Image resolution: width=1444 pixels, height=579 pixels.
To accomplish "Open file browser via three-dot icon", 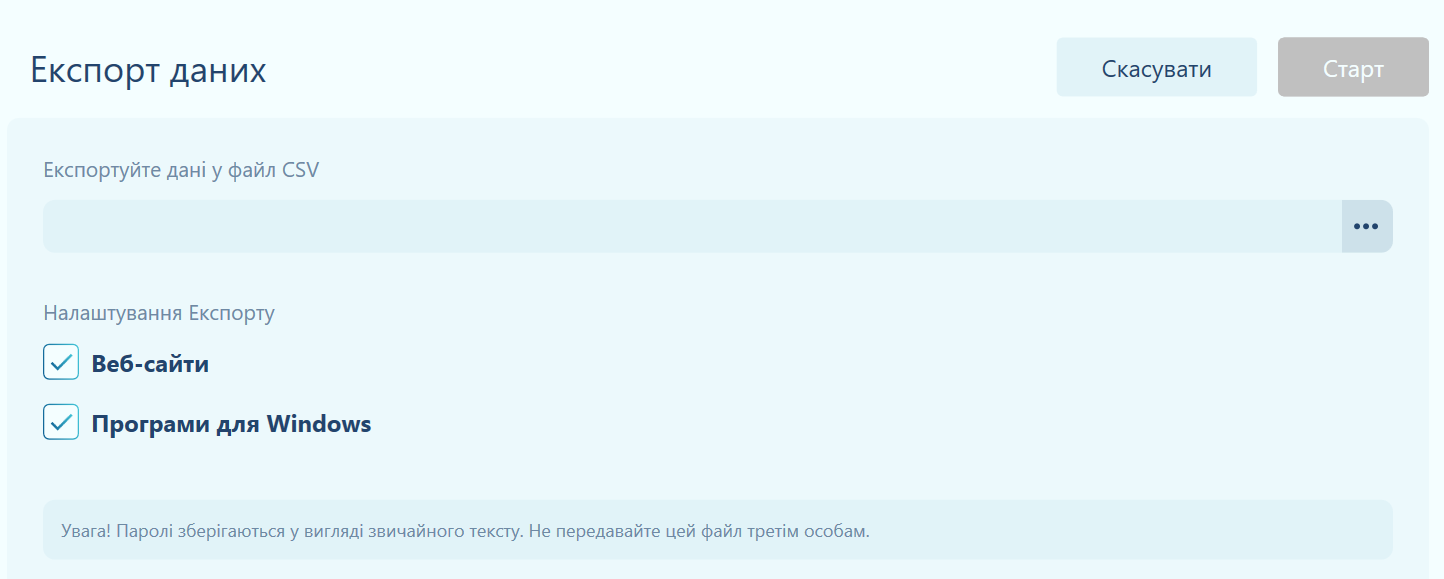I will coord(1366,226).
